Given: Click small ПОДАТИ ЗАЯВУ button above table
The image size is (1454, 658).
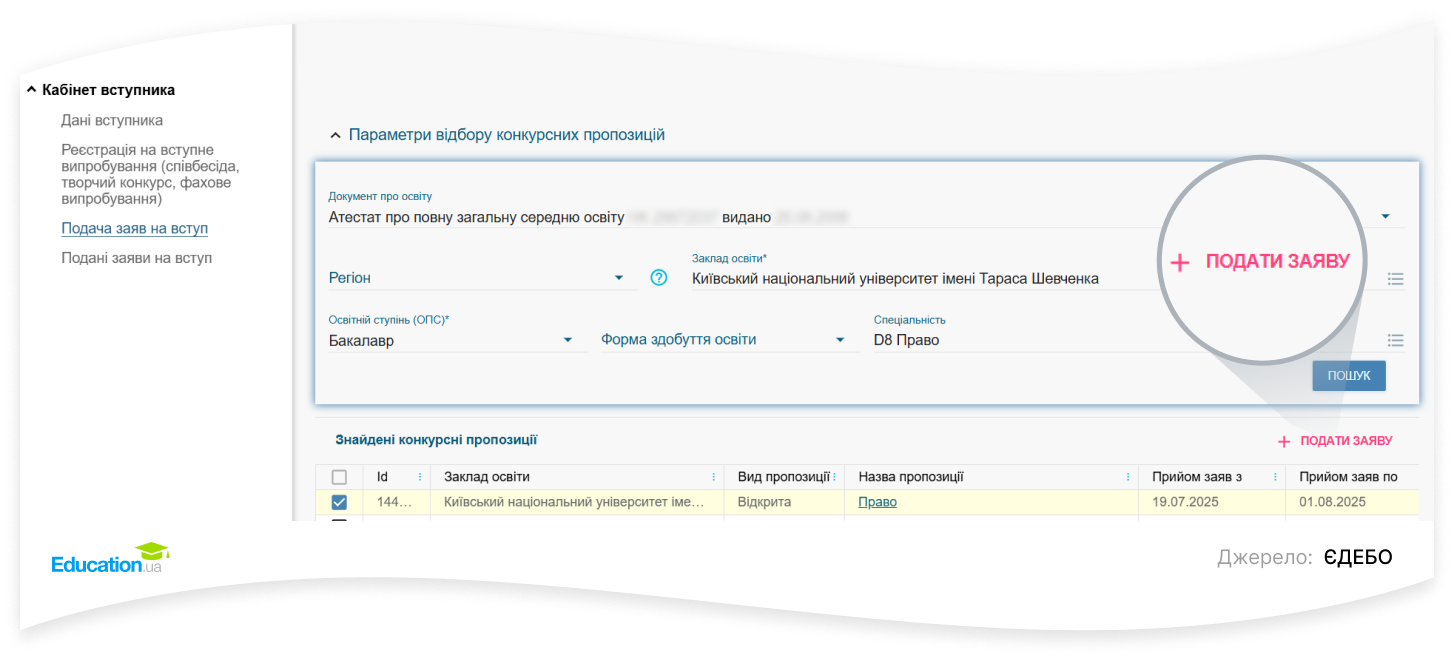Looking at the screenshot, I should (x=1335, y=441).
